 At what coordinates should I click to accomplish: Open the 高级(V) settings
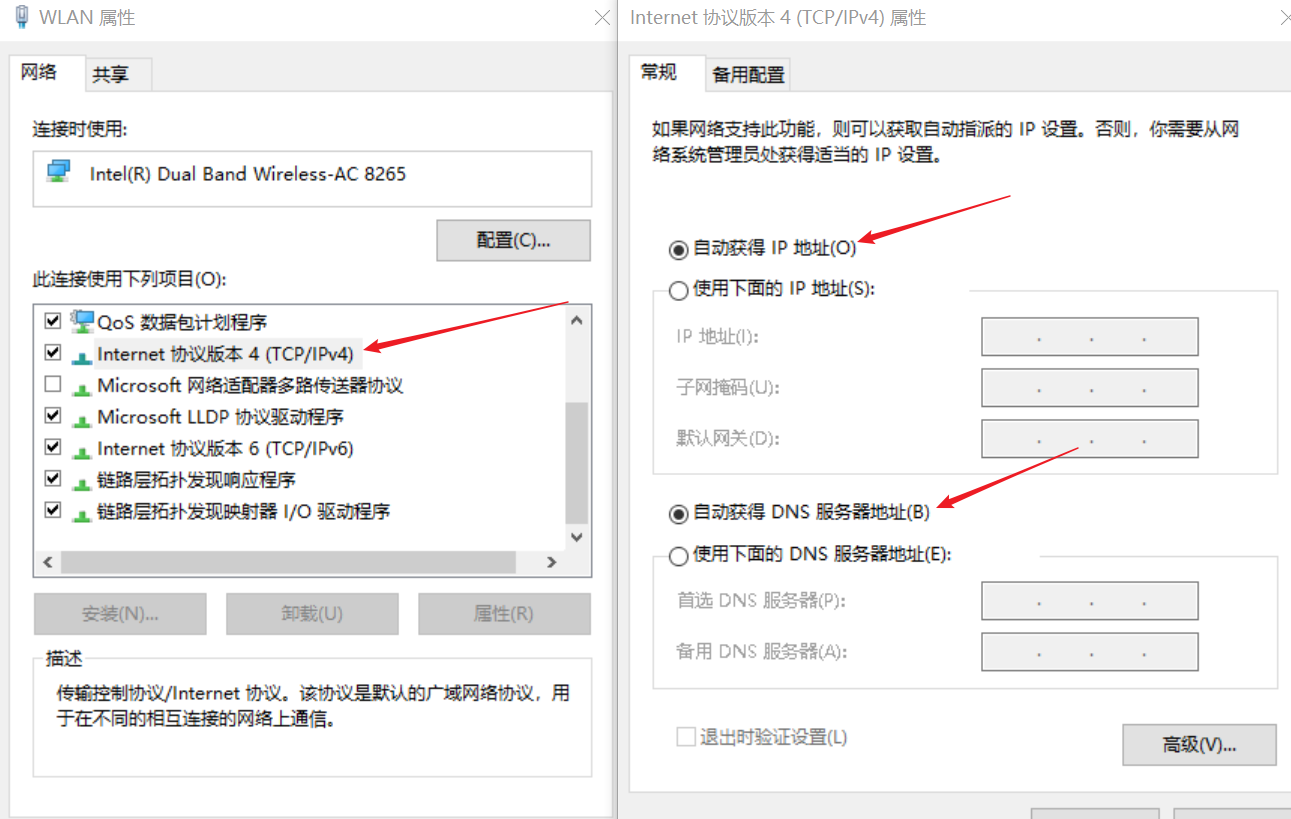(1198, 744)
